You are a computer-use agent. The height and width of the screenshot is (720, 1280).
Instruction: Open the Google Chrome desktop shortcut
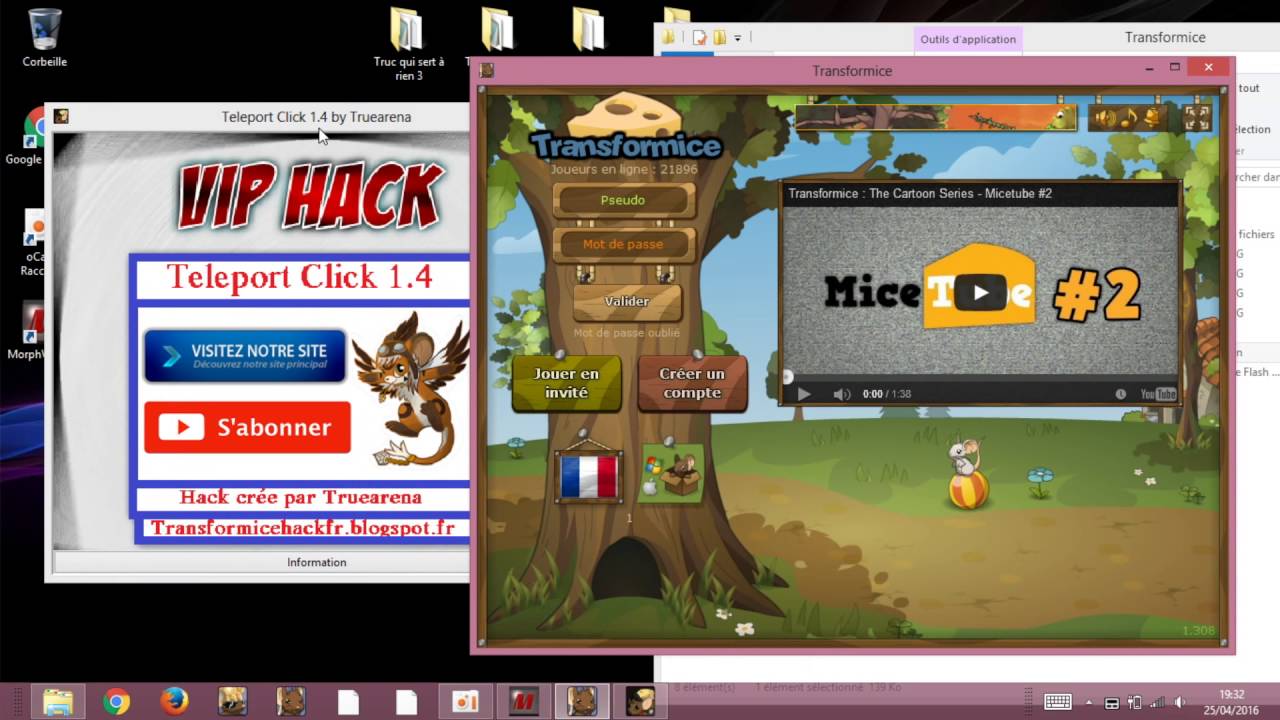(x=32, y=136)
